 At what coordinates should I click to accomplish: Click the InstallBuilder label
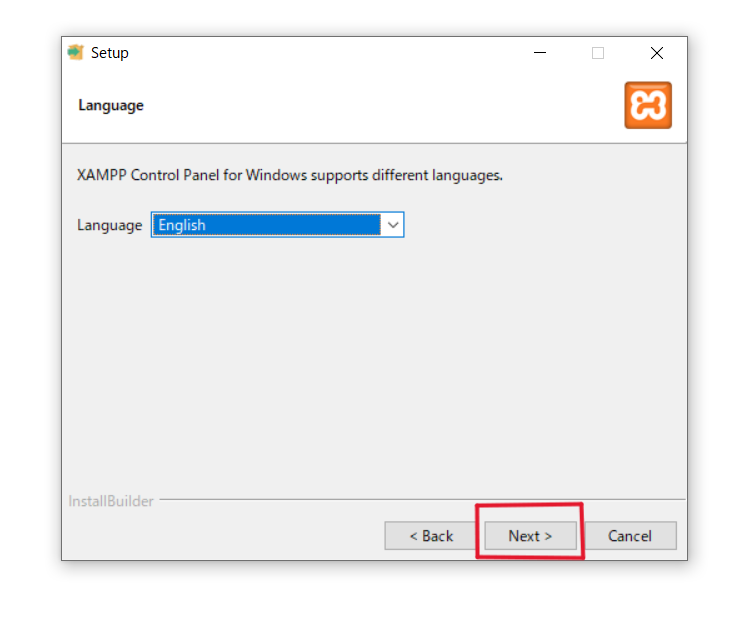111,501
